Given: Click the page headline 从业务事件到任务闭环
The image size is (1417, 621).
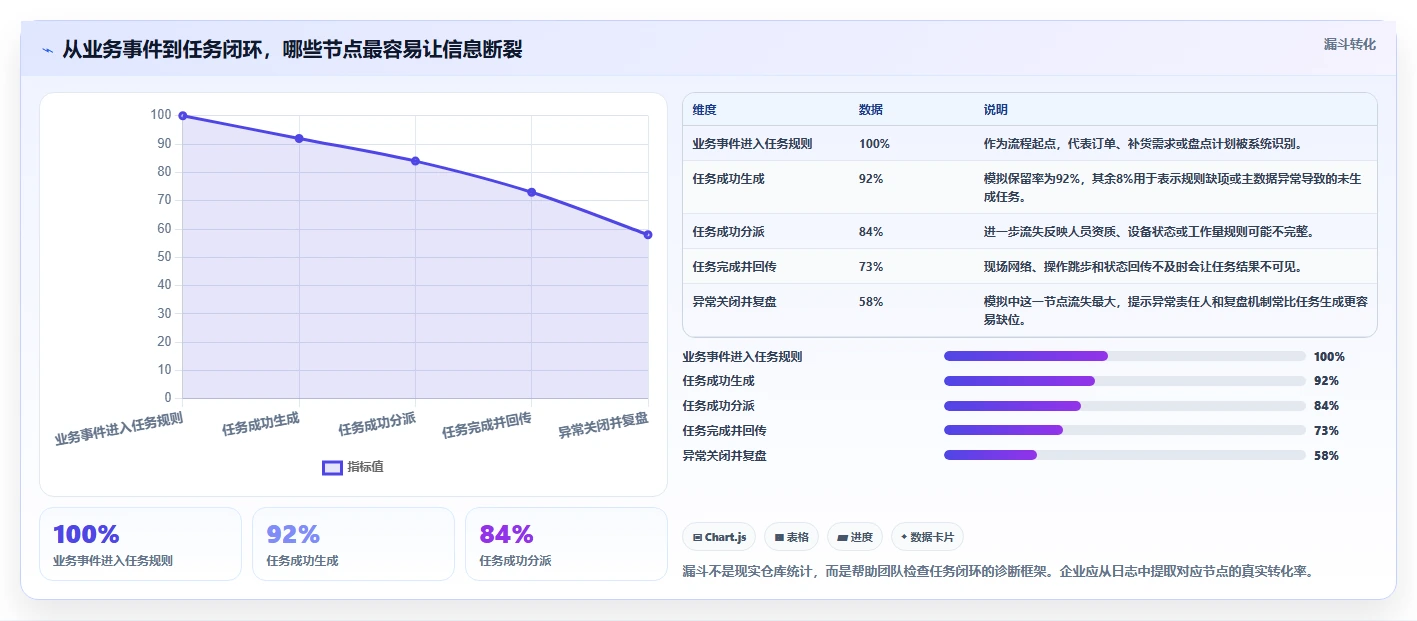Looking at the screenshot, I should click(x=292, y=50).
